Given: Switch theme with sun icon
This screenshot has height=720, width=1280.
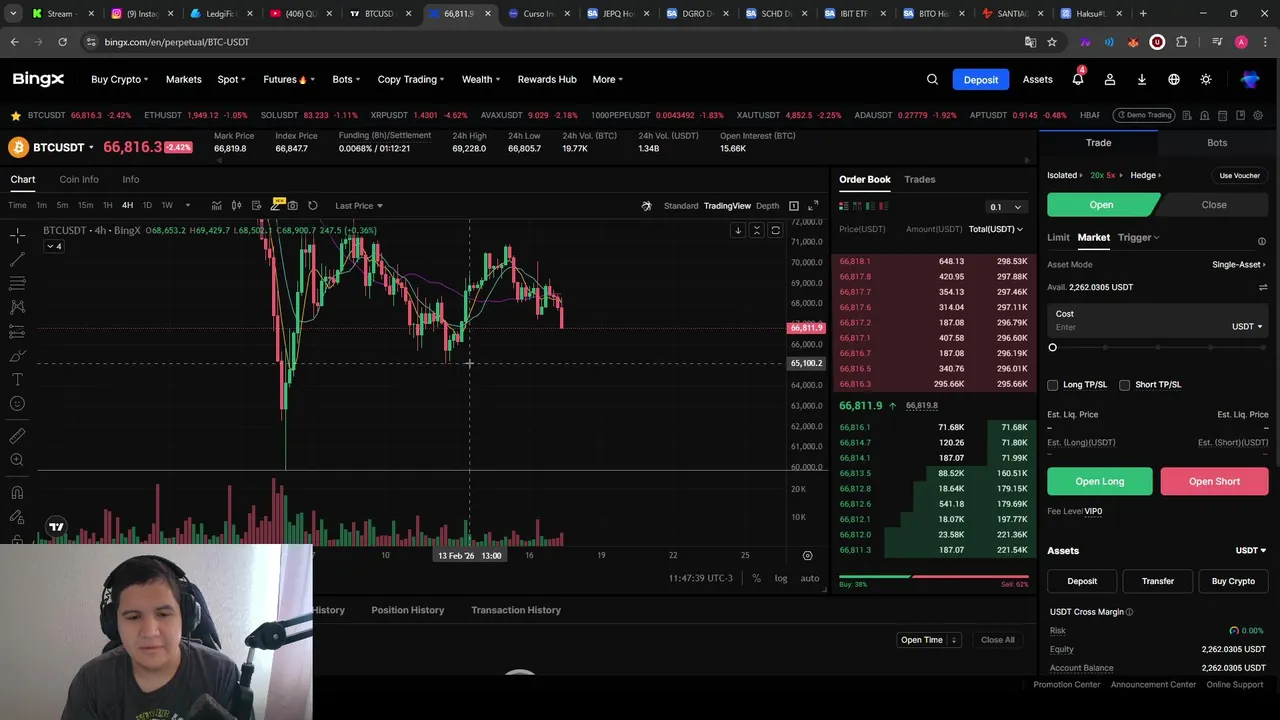Looking at the screenshot, I should (x=1206, y=80).
